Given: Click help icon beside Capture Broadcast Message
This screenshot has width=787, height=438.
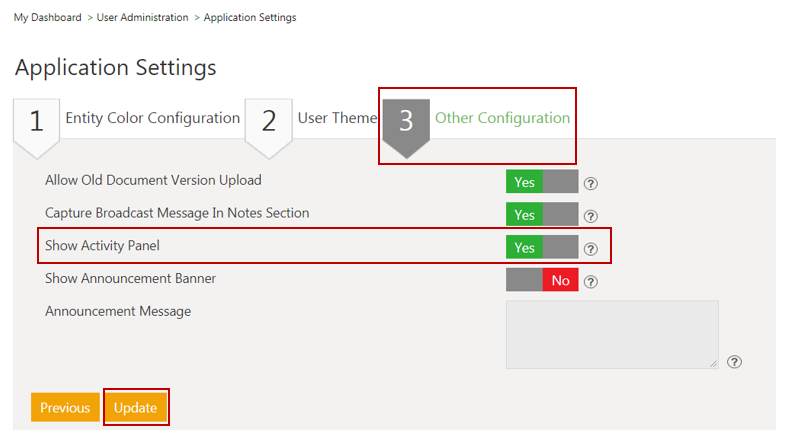Looking at the screenshot, I should [590, 216].
